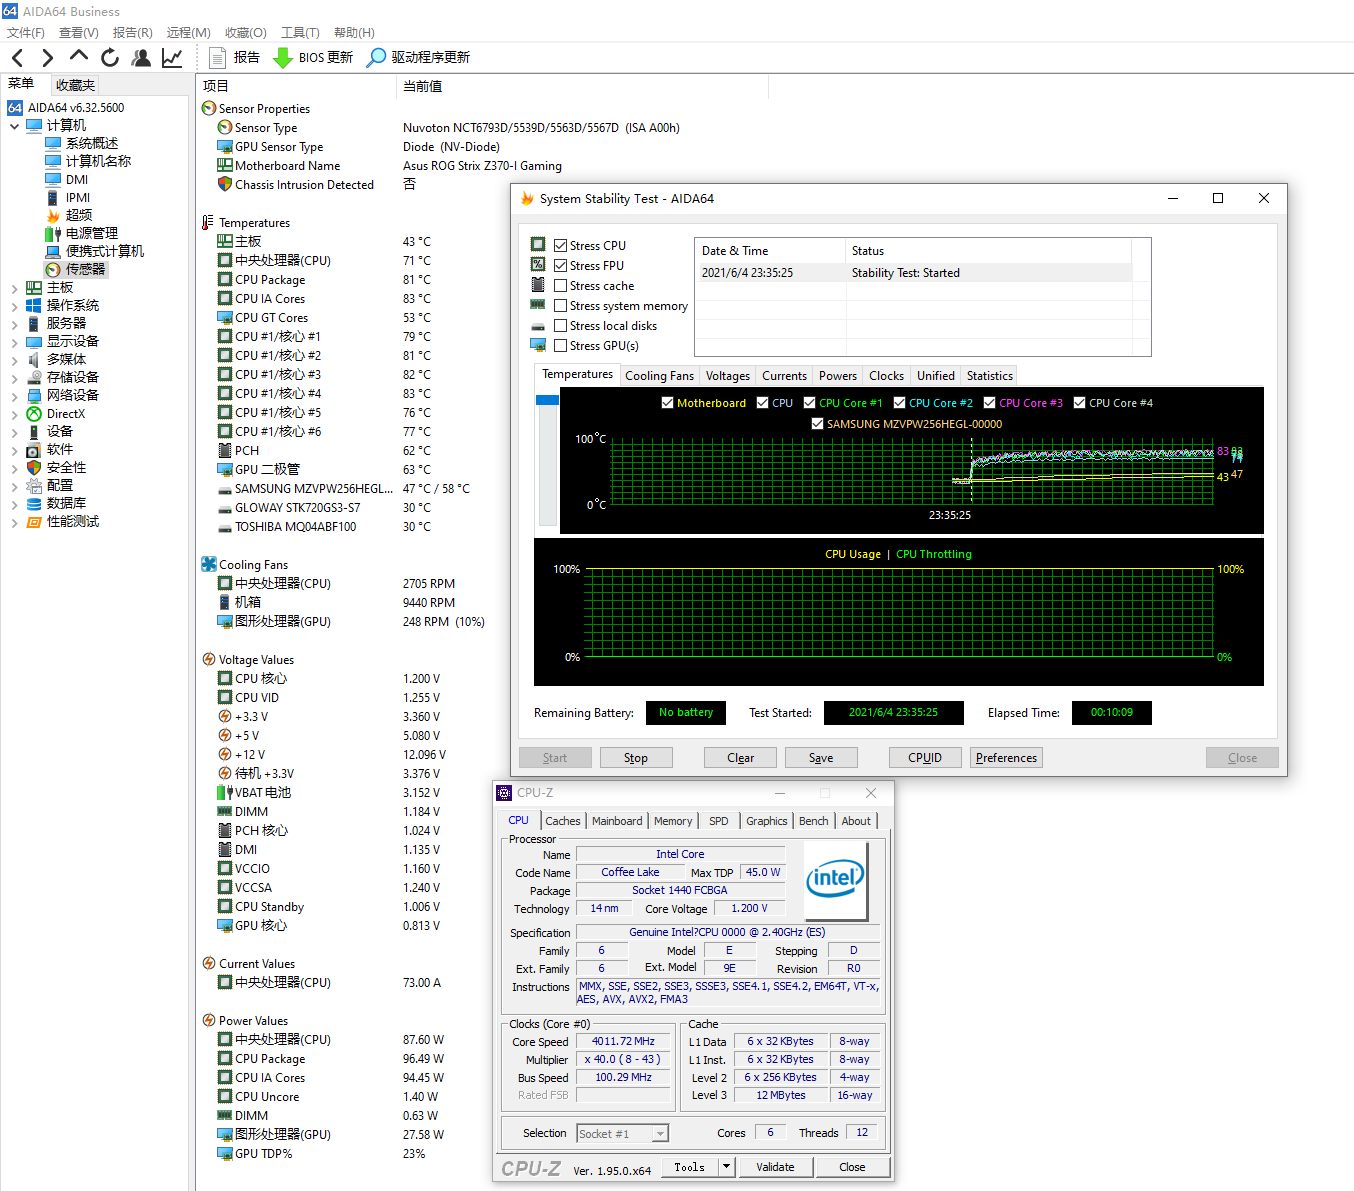Click the Clear button
1354x1191 pixels.
pos(740,758)
